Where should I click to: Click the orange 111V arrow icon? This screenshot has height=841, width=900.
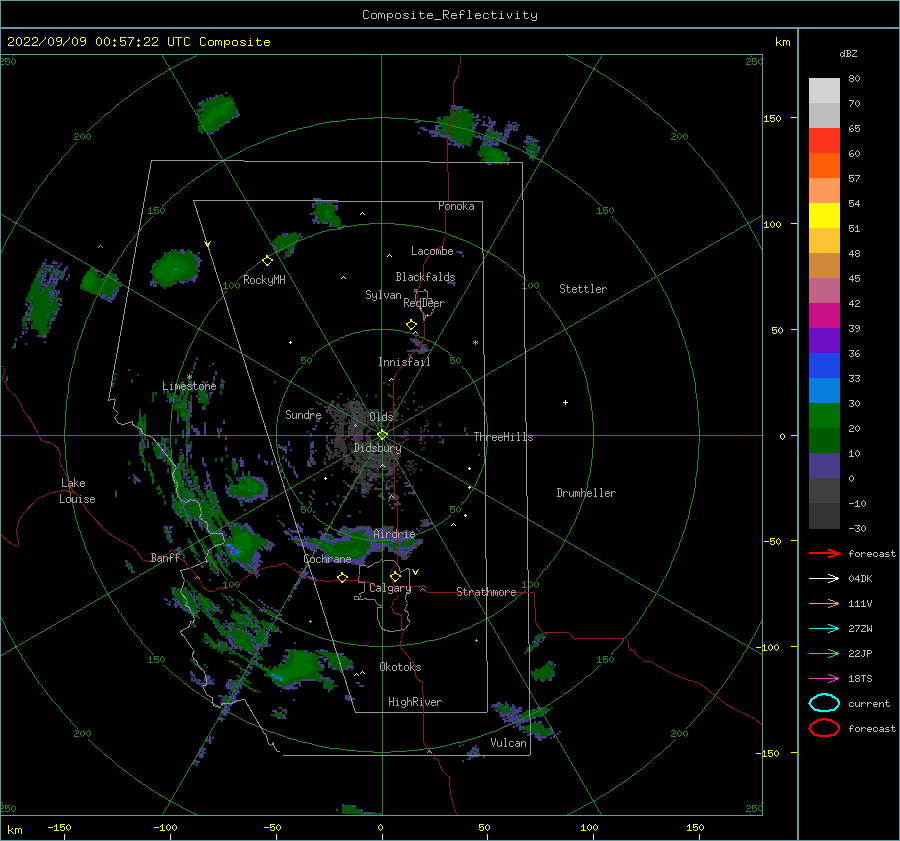824,603
